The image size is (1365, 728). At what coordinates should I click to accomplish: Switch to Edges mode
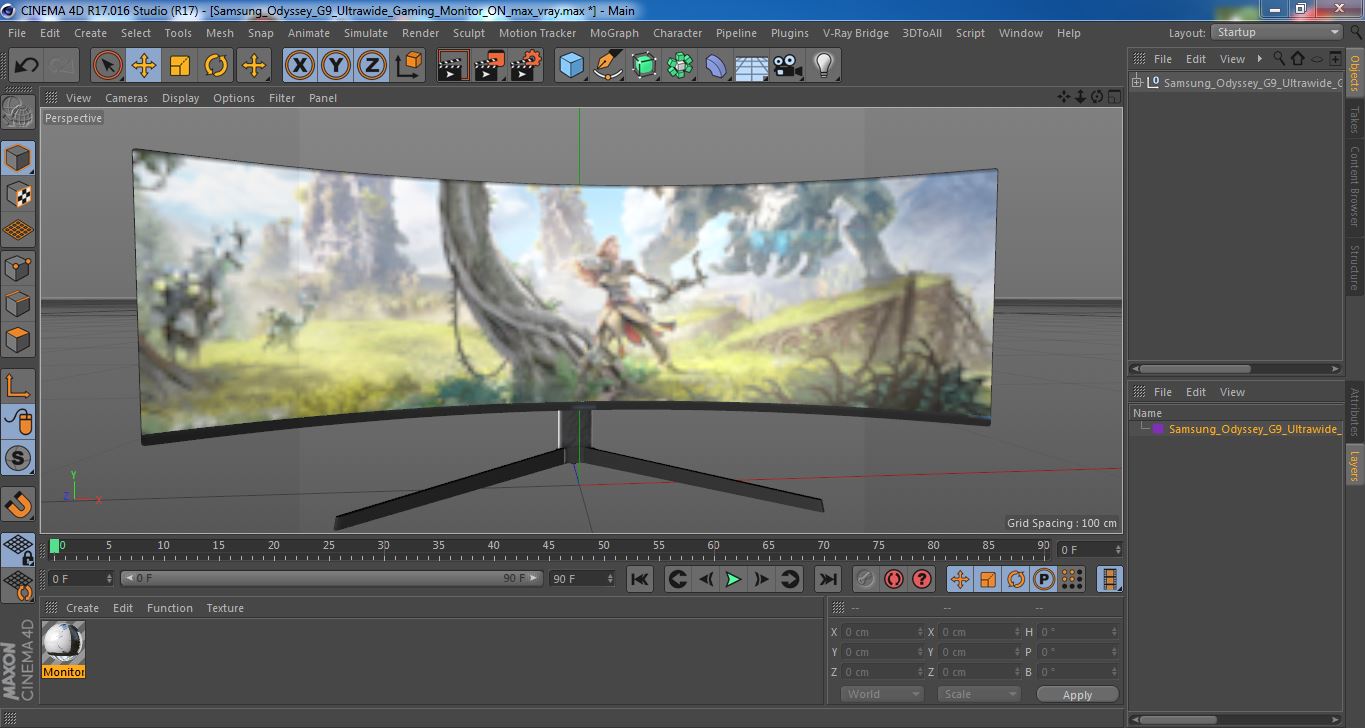pyautogui.click(x=18, y=303)
